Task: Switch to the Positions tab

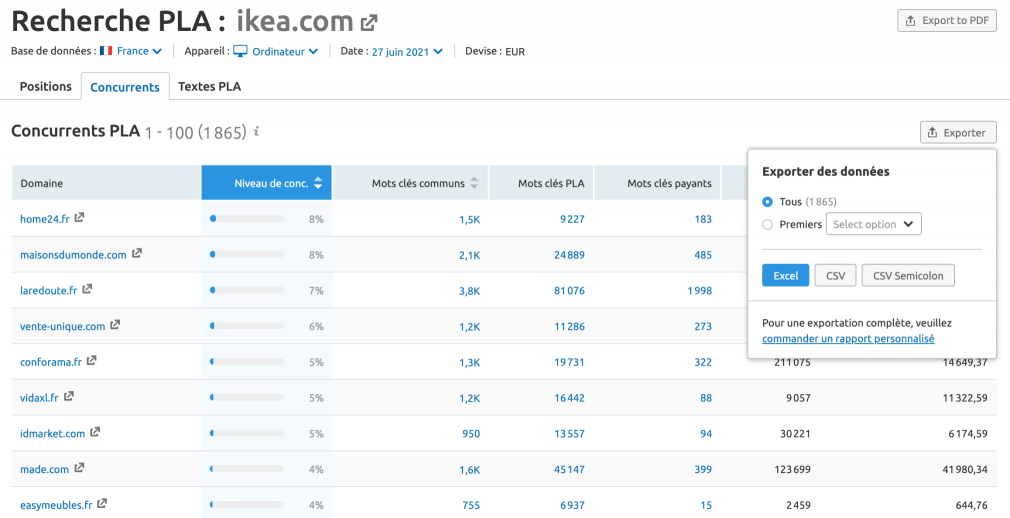Action: (46, 86)
